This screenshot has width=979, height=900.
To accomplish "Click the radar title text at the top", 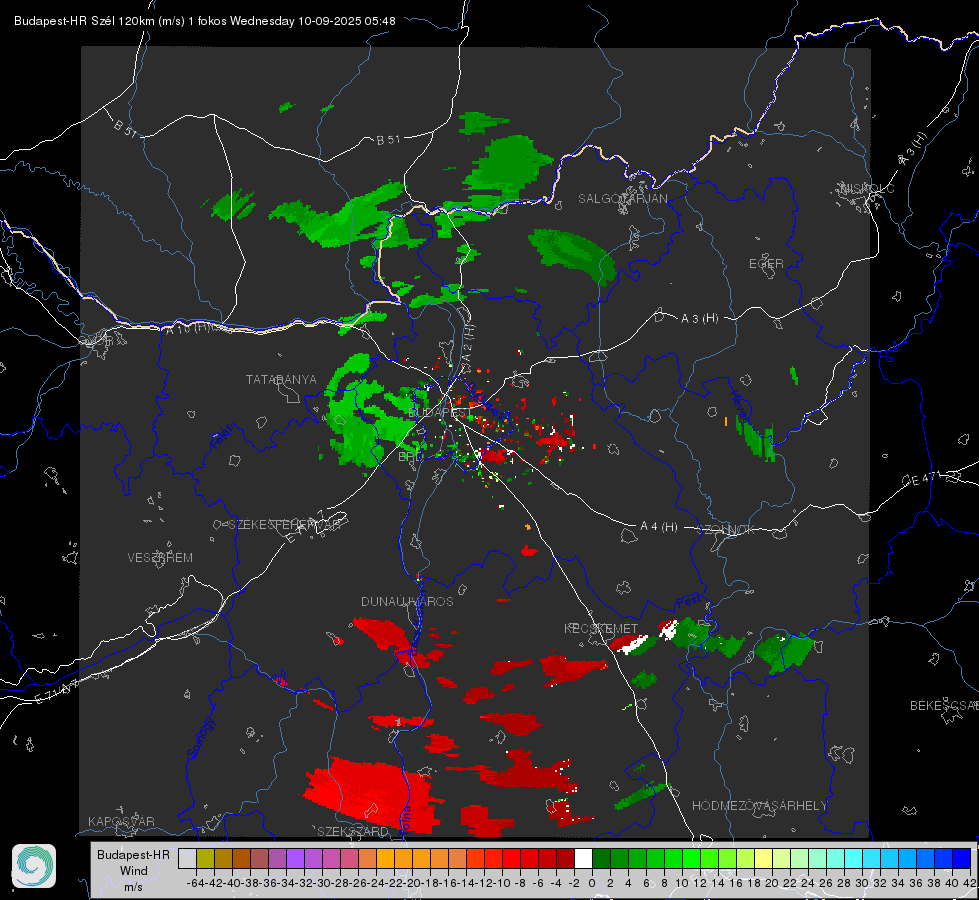I will click(x=205, y=21).
